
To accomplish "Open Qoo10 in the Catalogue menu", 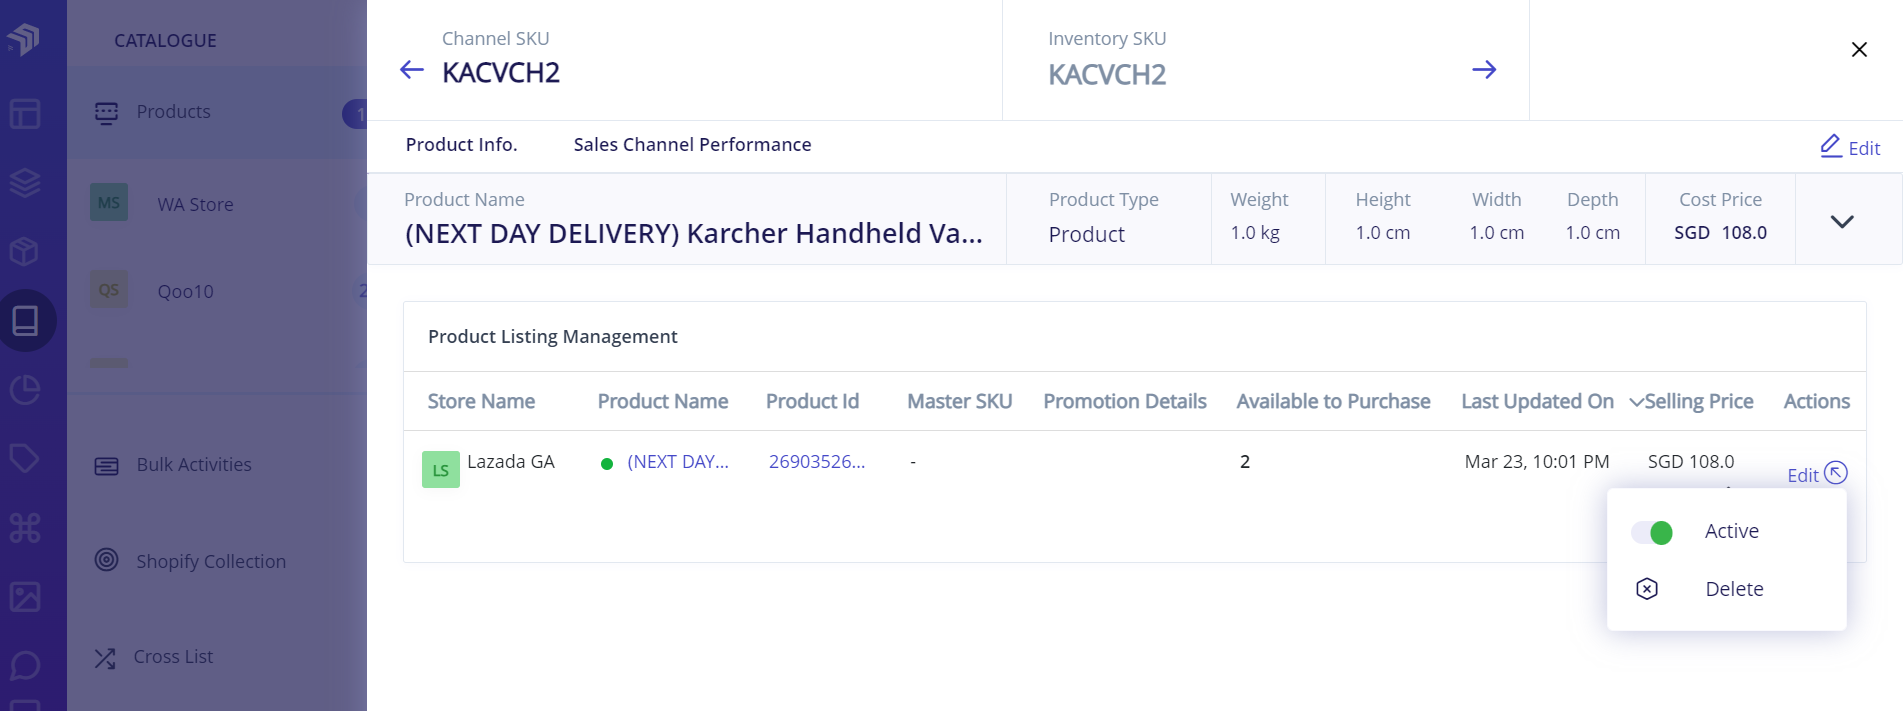I will 185,292.
